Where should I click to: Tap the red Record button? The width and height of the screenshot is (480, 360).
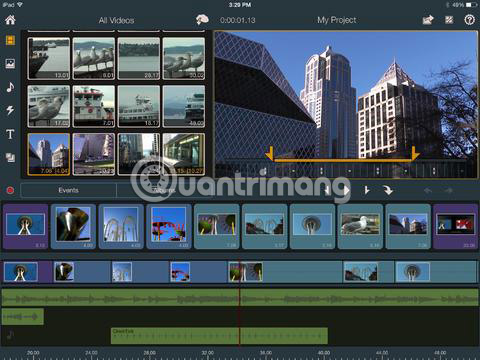click(10, 190)
